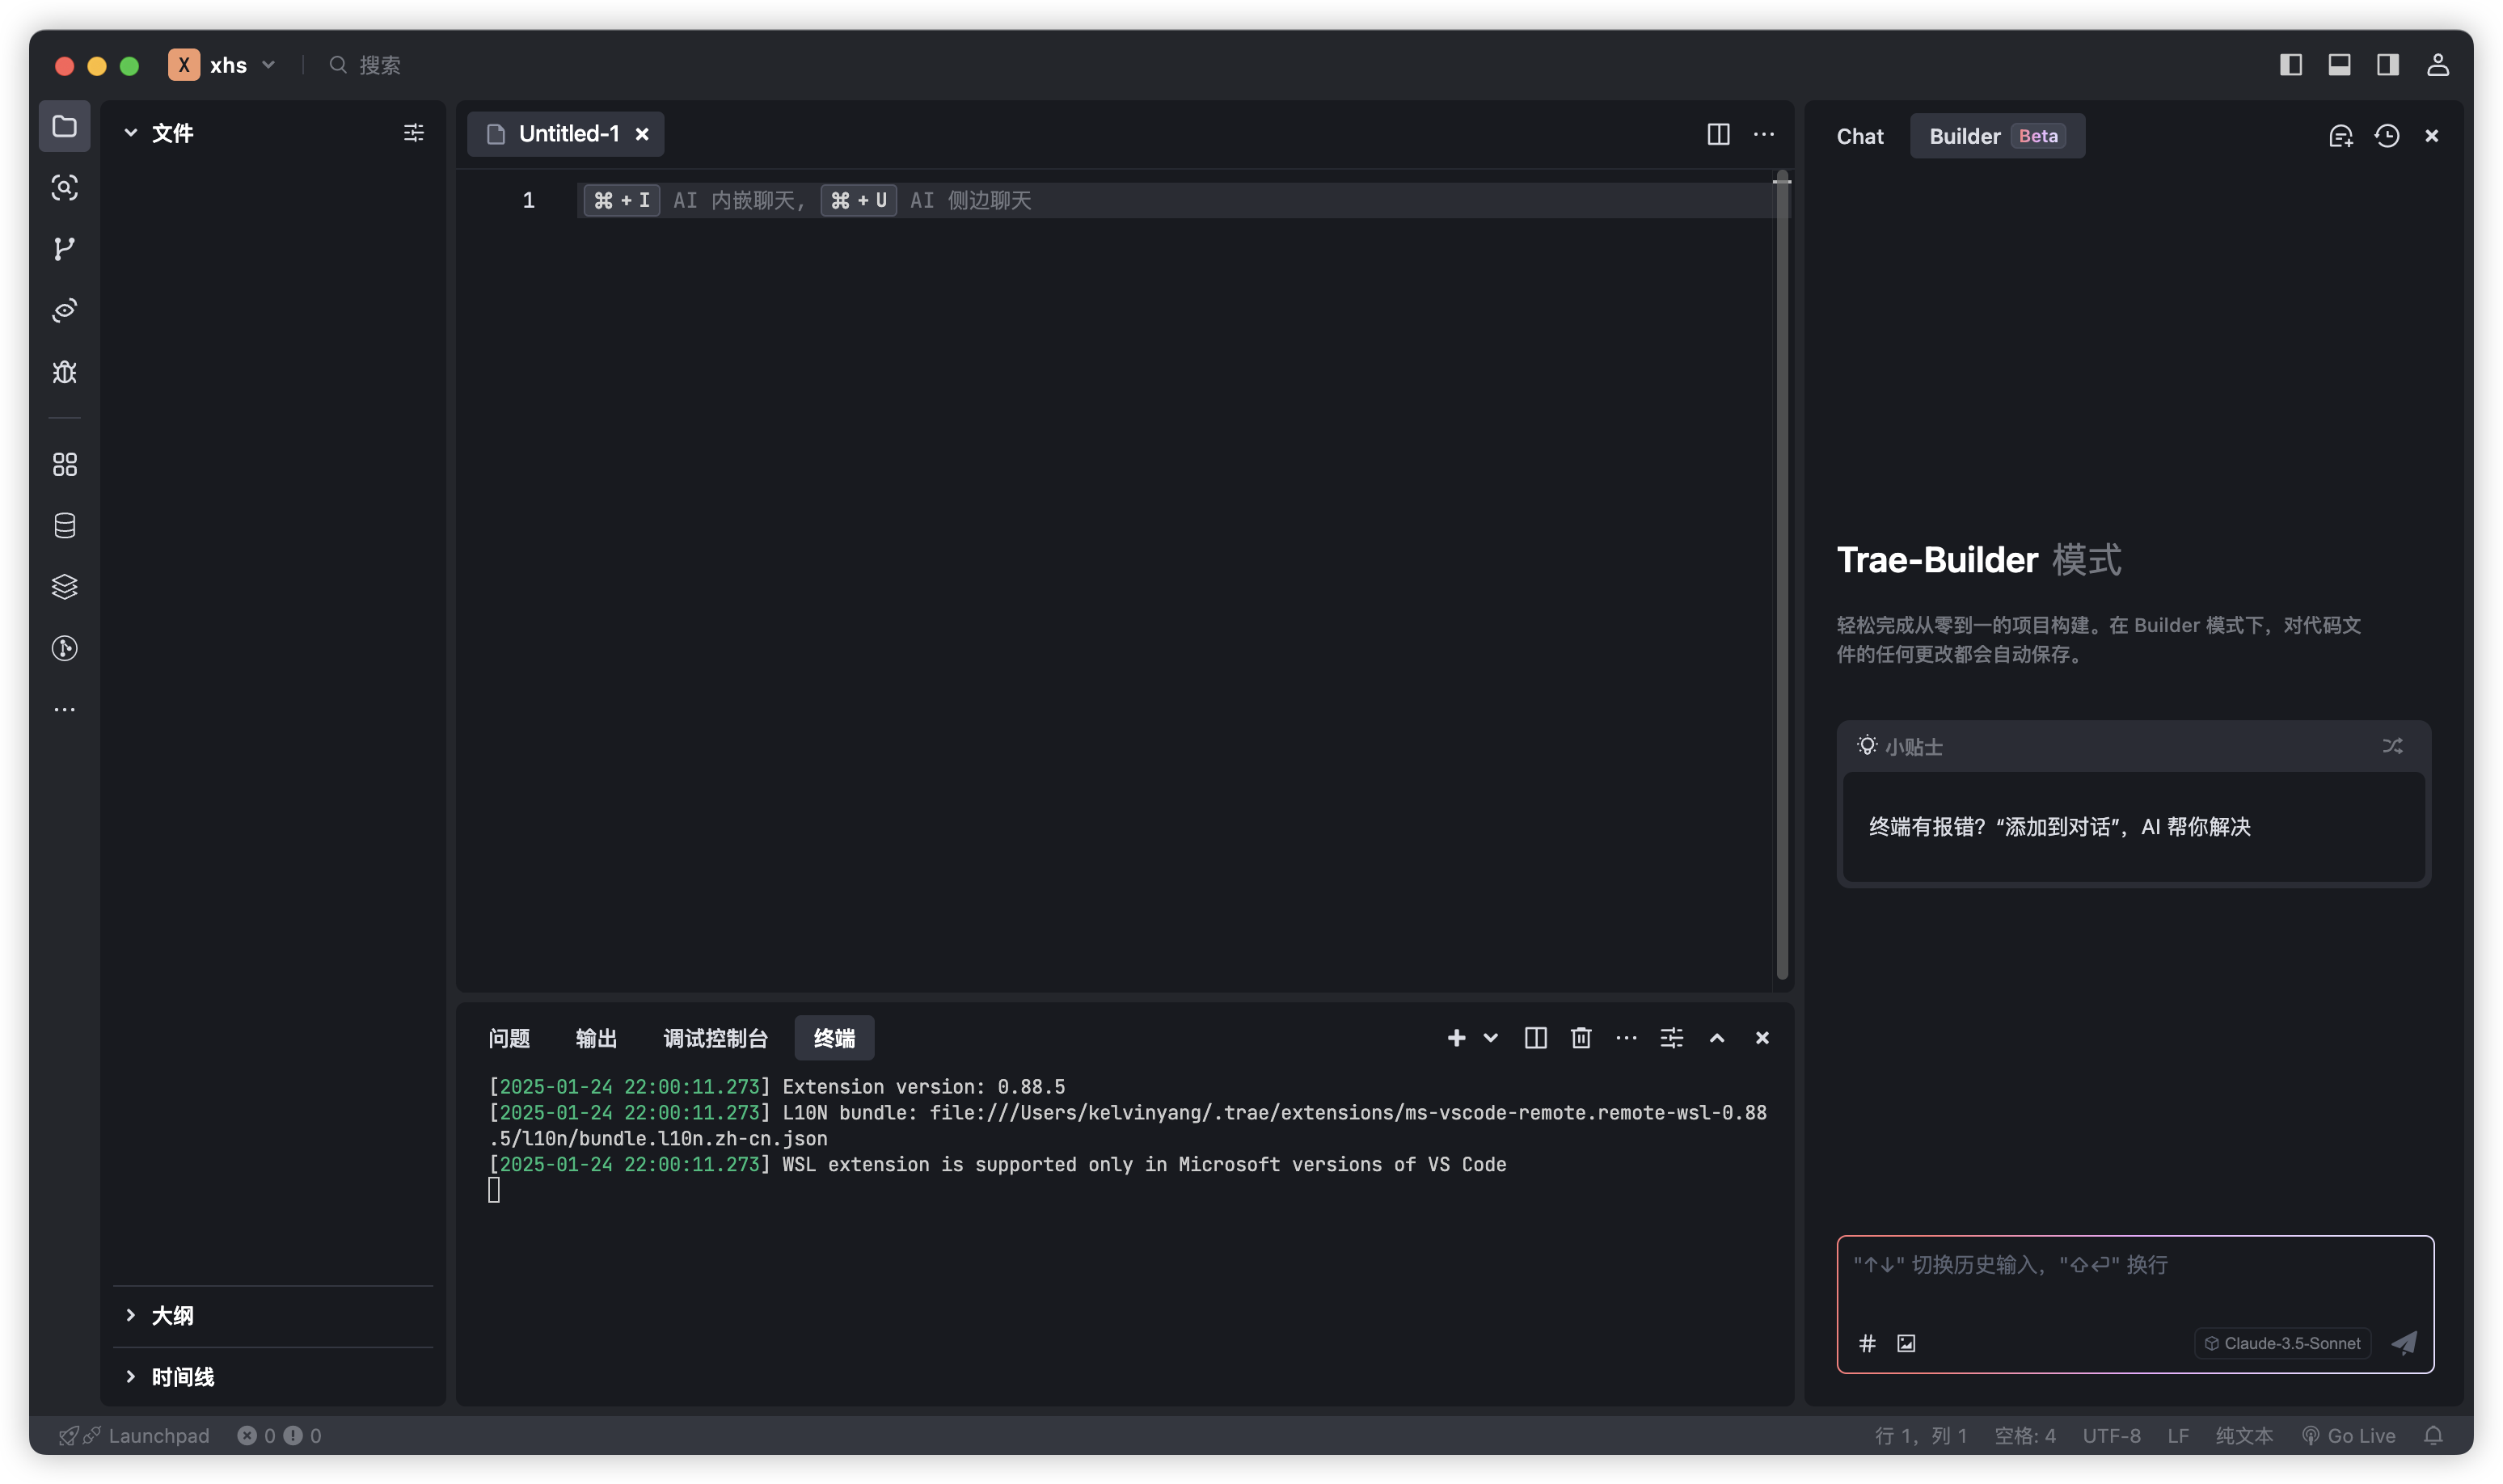Start a new chat conversation icon
This screenshot has height=1484, width=2503.
click(2340, 136)
